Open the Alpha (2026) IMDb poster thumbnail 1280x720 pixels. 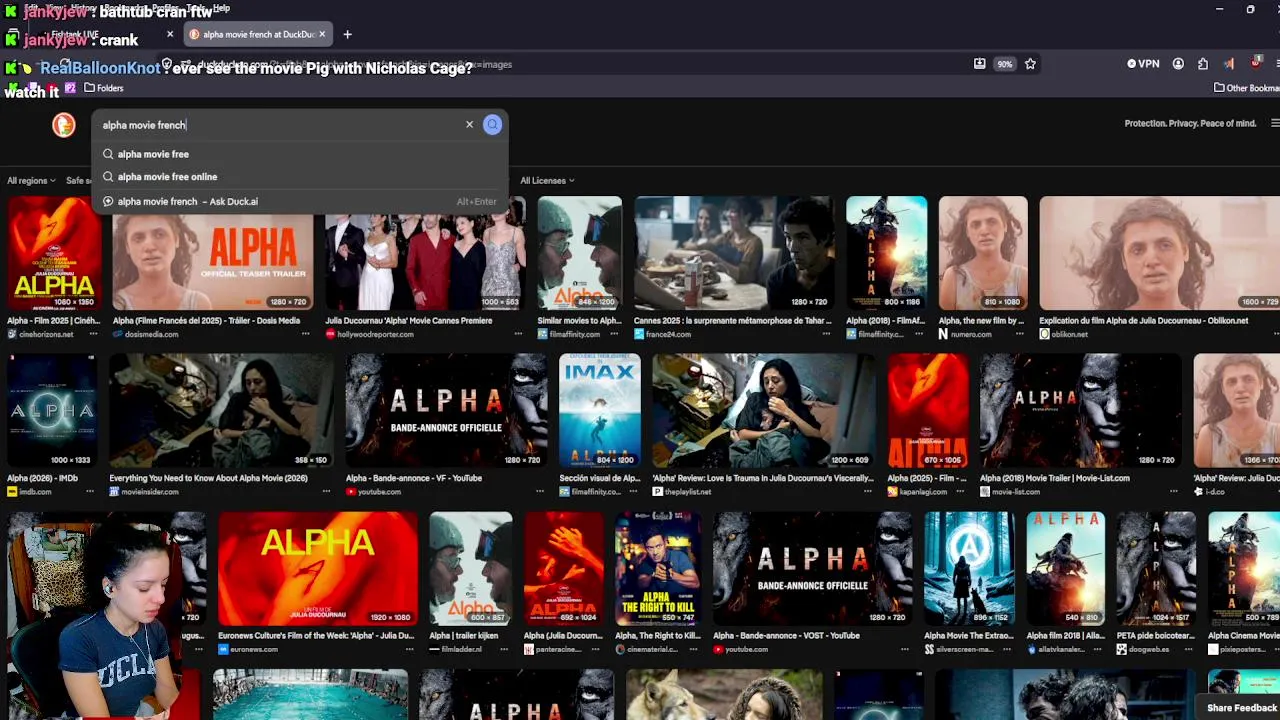[52, 410]
